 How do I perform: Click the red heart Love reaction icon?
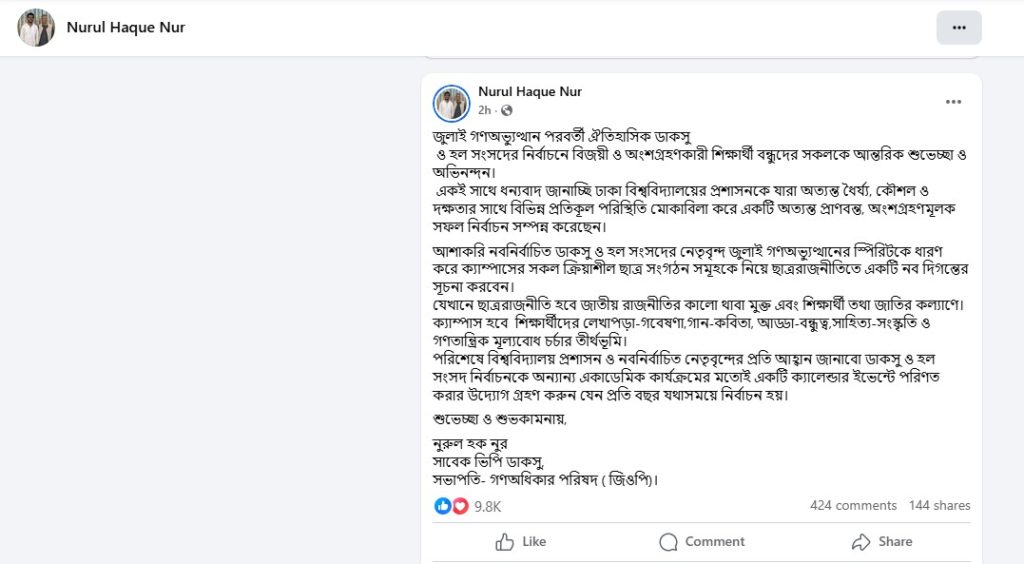click(x=460, y=506)
